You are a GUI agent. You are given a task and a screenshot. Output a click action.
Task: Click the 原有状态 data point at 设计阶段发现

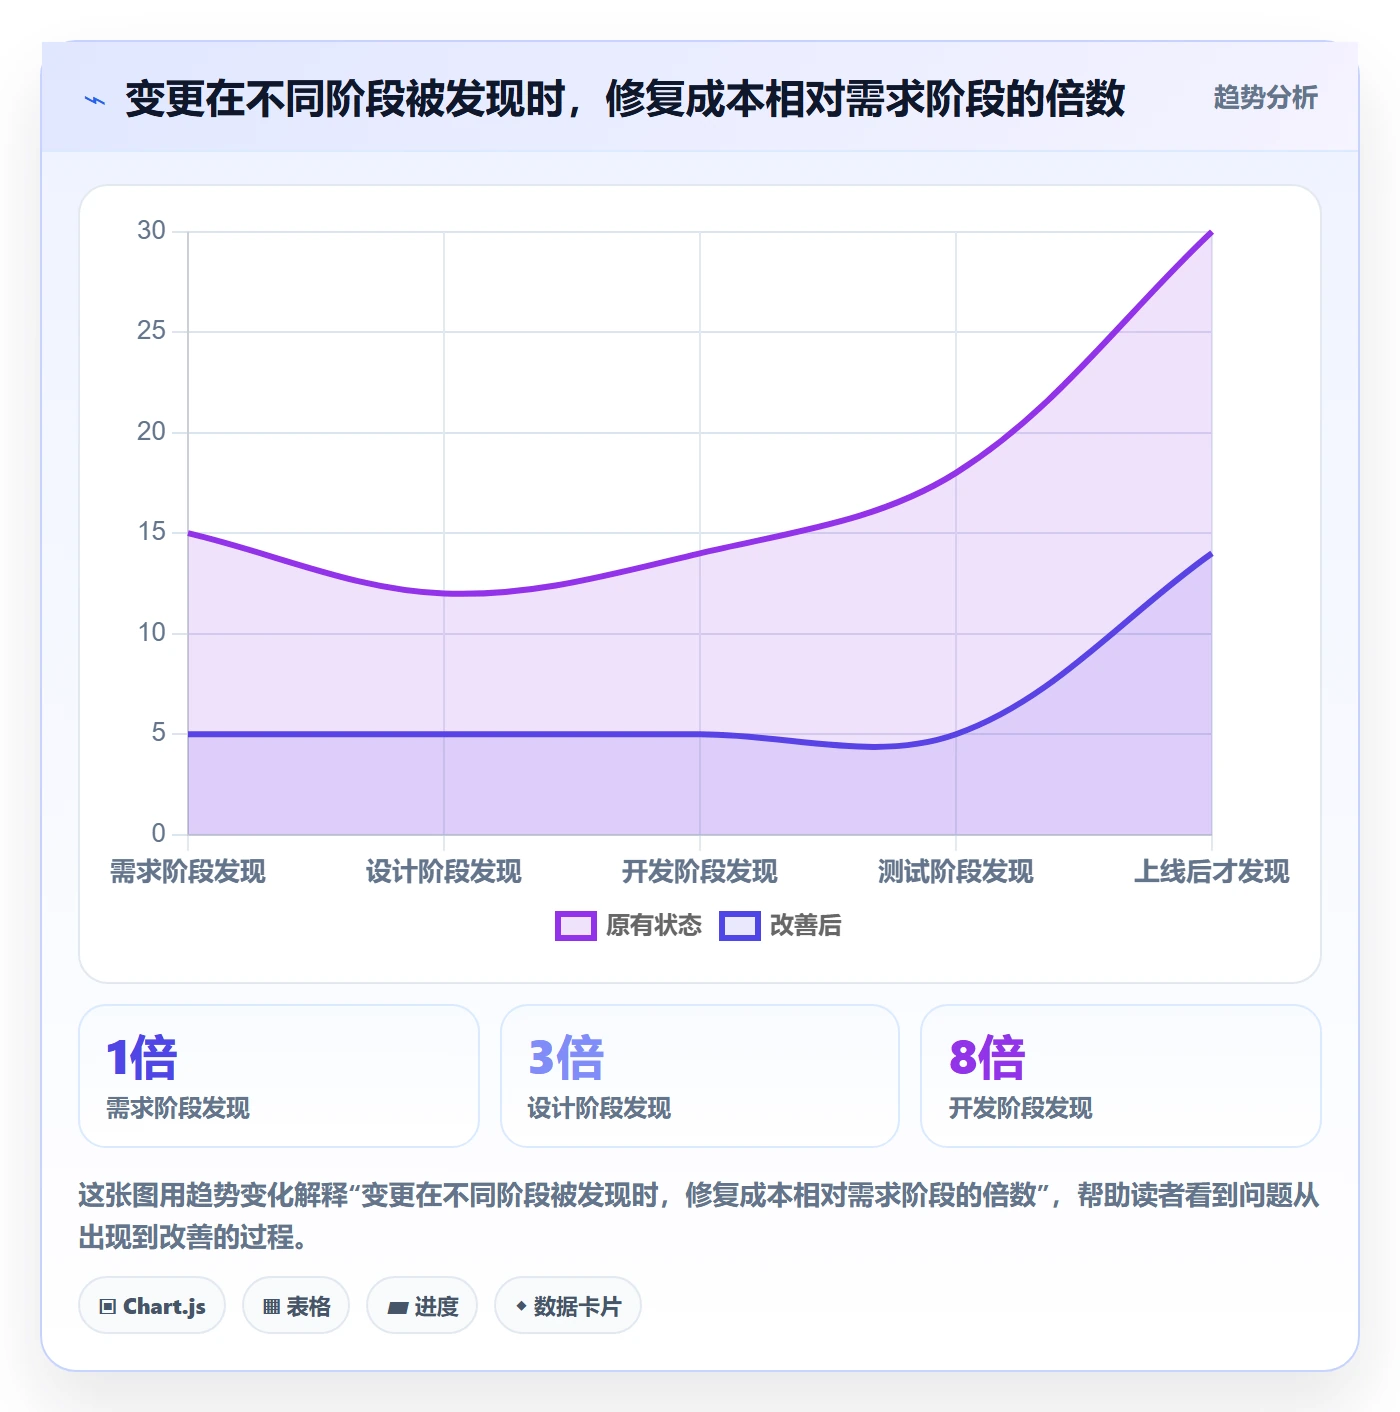click(444, 593)
